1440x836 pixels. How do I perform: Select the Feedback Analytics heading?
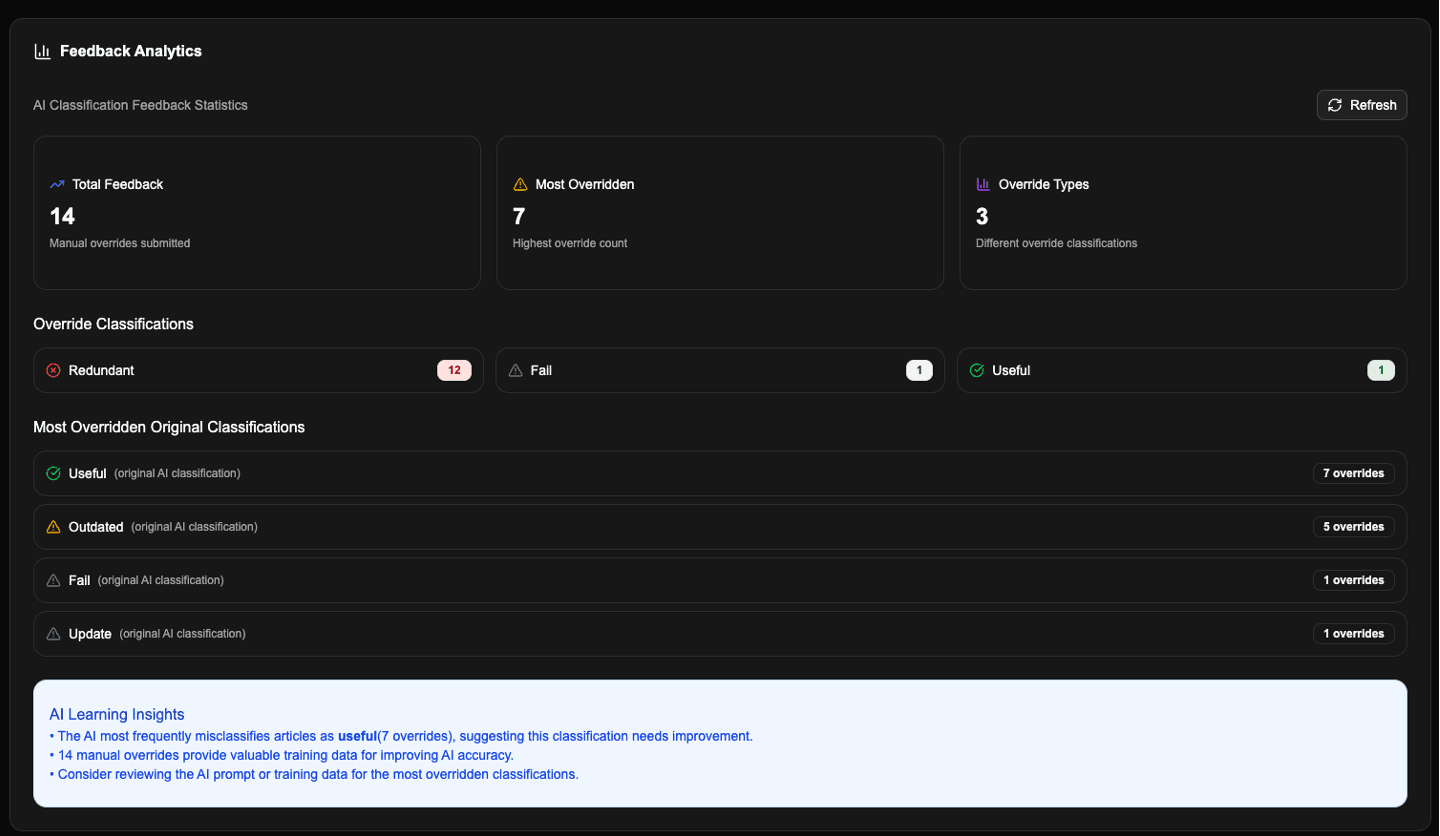point(131,51)
